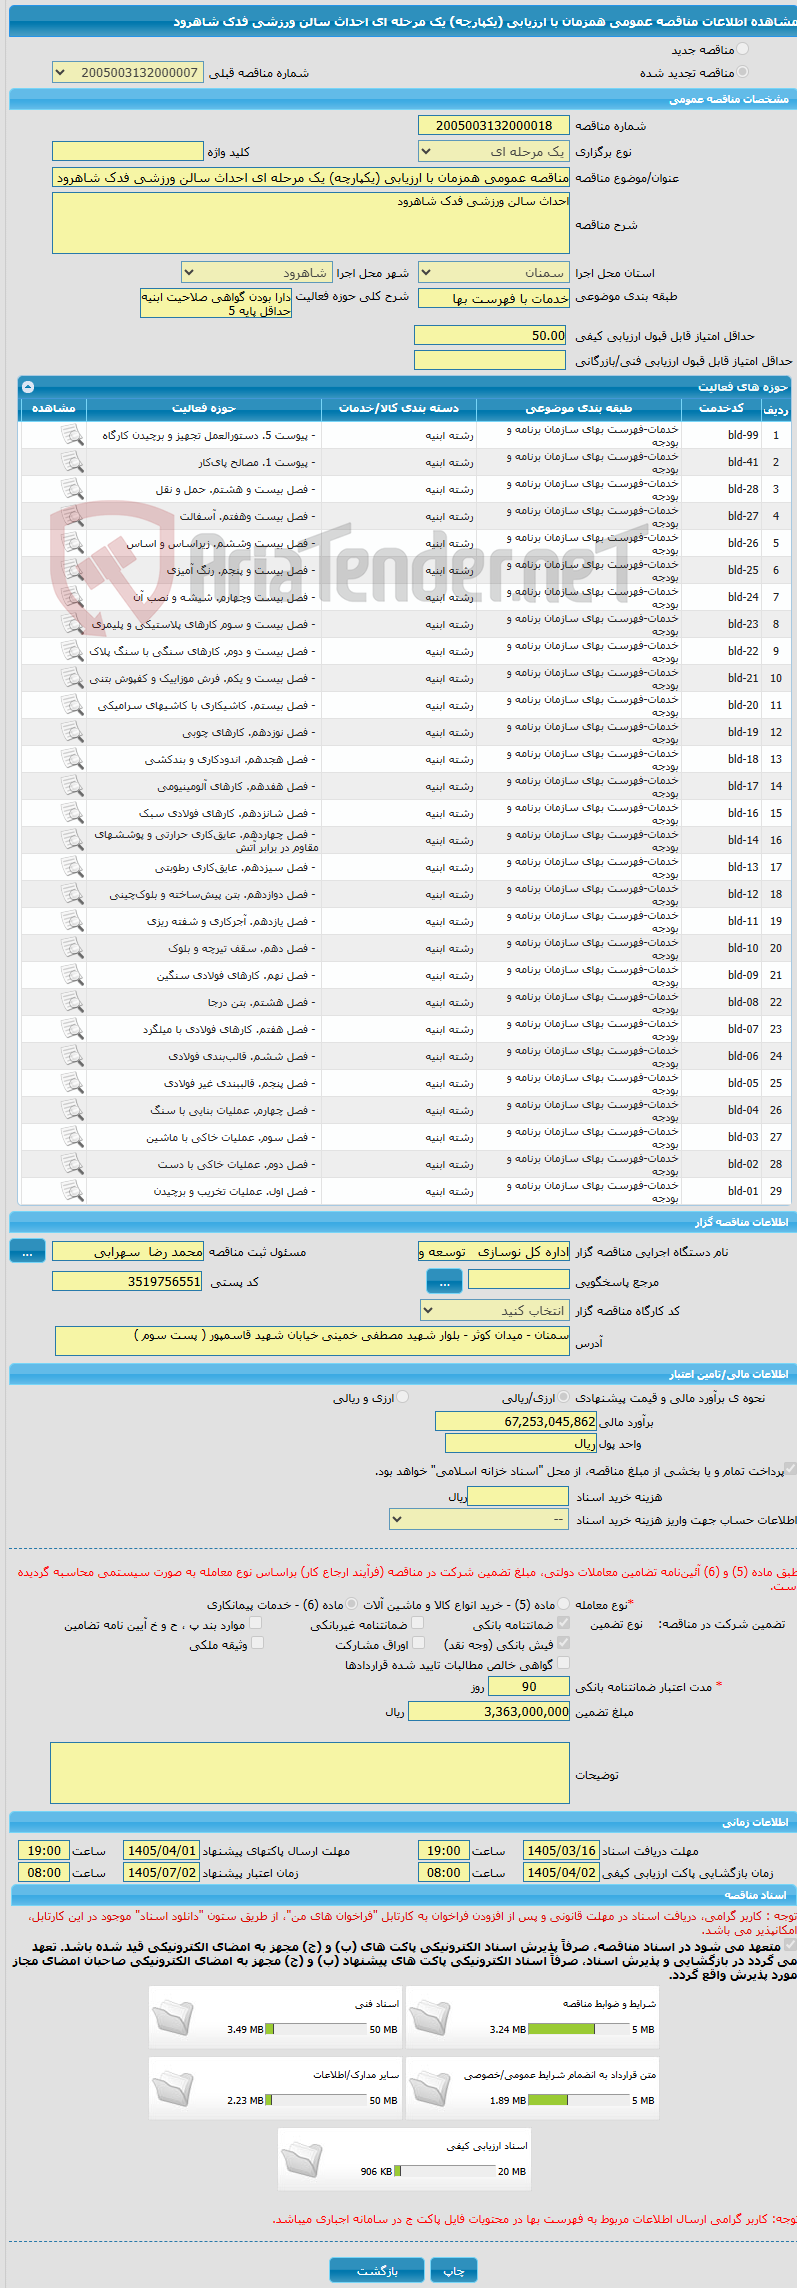
Task: Toggle the اوراق مشارکت checkbox
Action: (x=418, y=1642)
